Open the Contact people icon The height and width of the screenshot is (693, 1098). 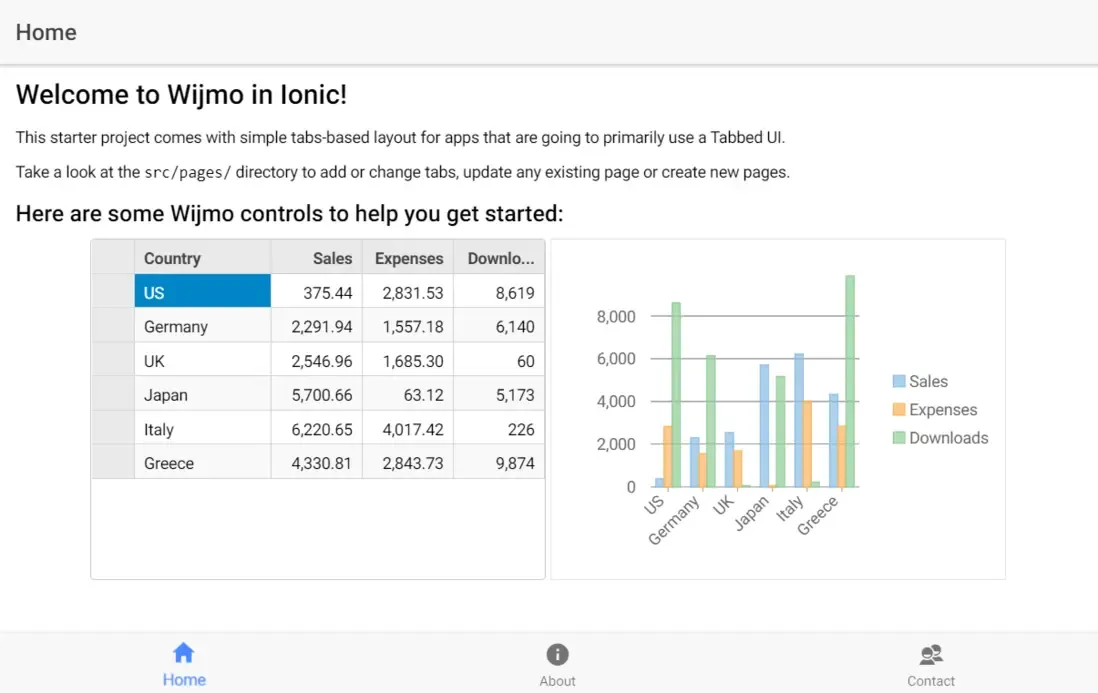tap(931, 654)
